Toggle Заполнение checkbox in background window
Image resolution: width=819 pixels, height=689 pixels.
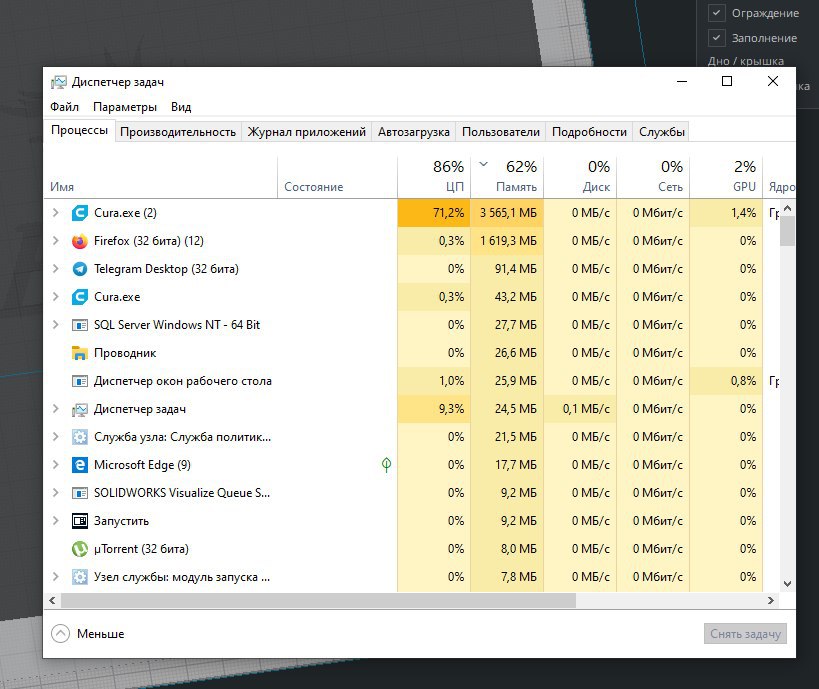point(717,38)
